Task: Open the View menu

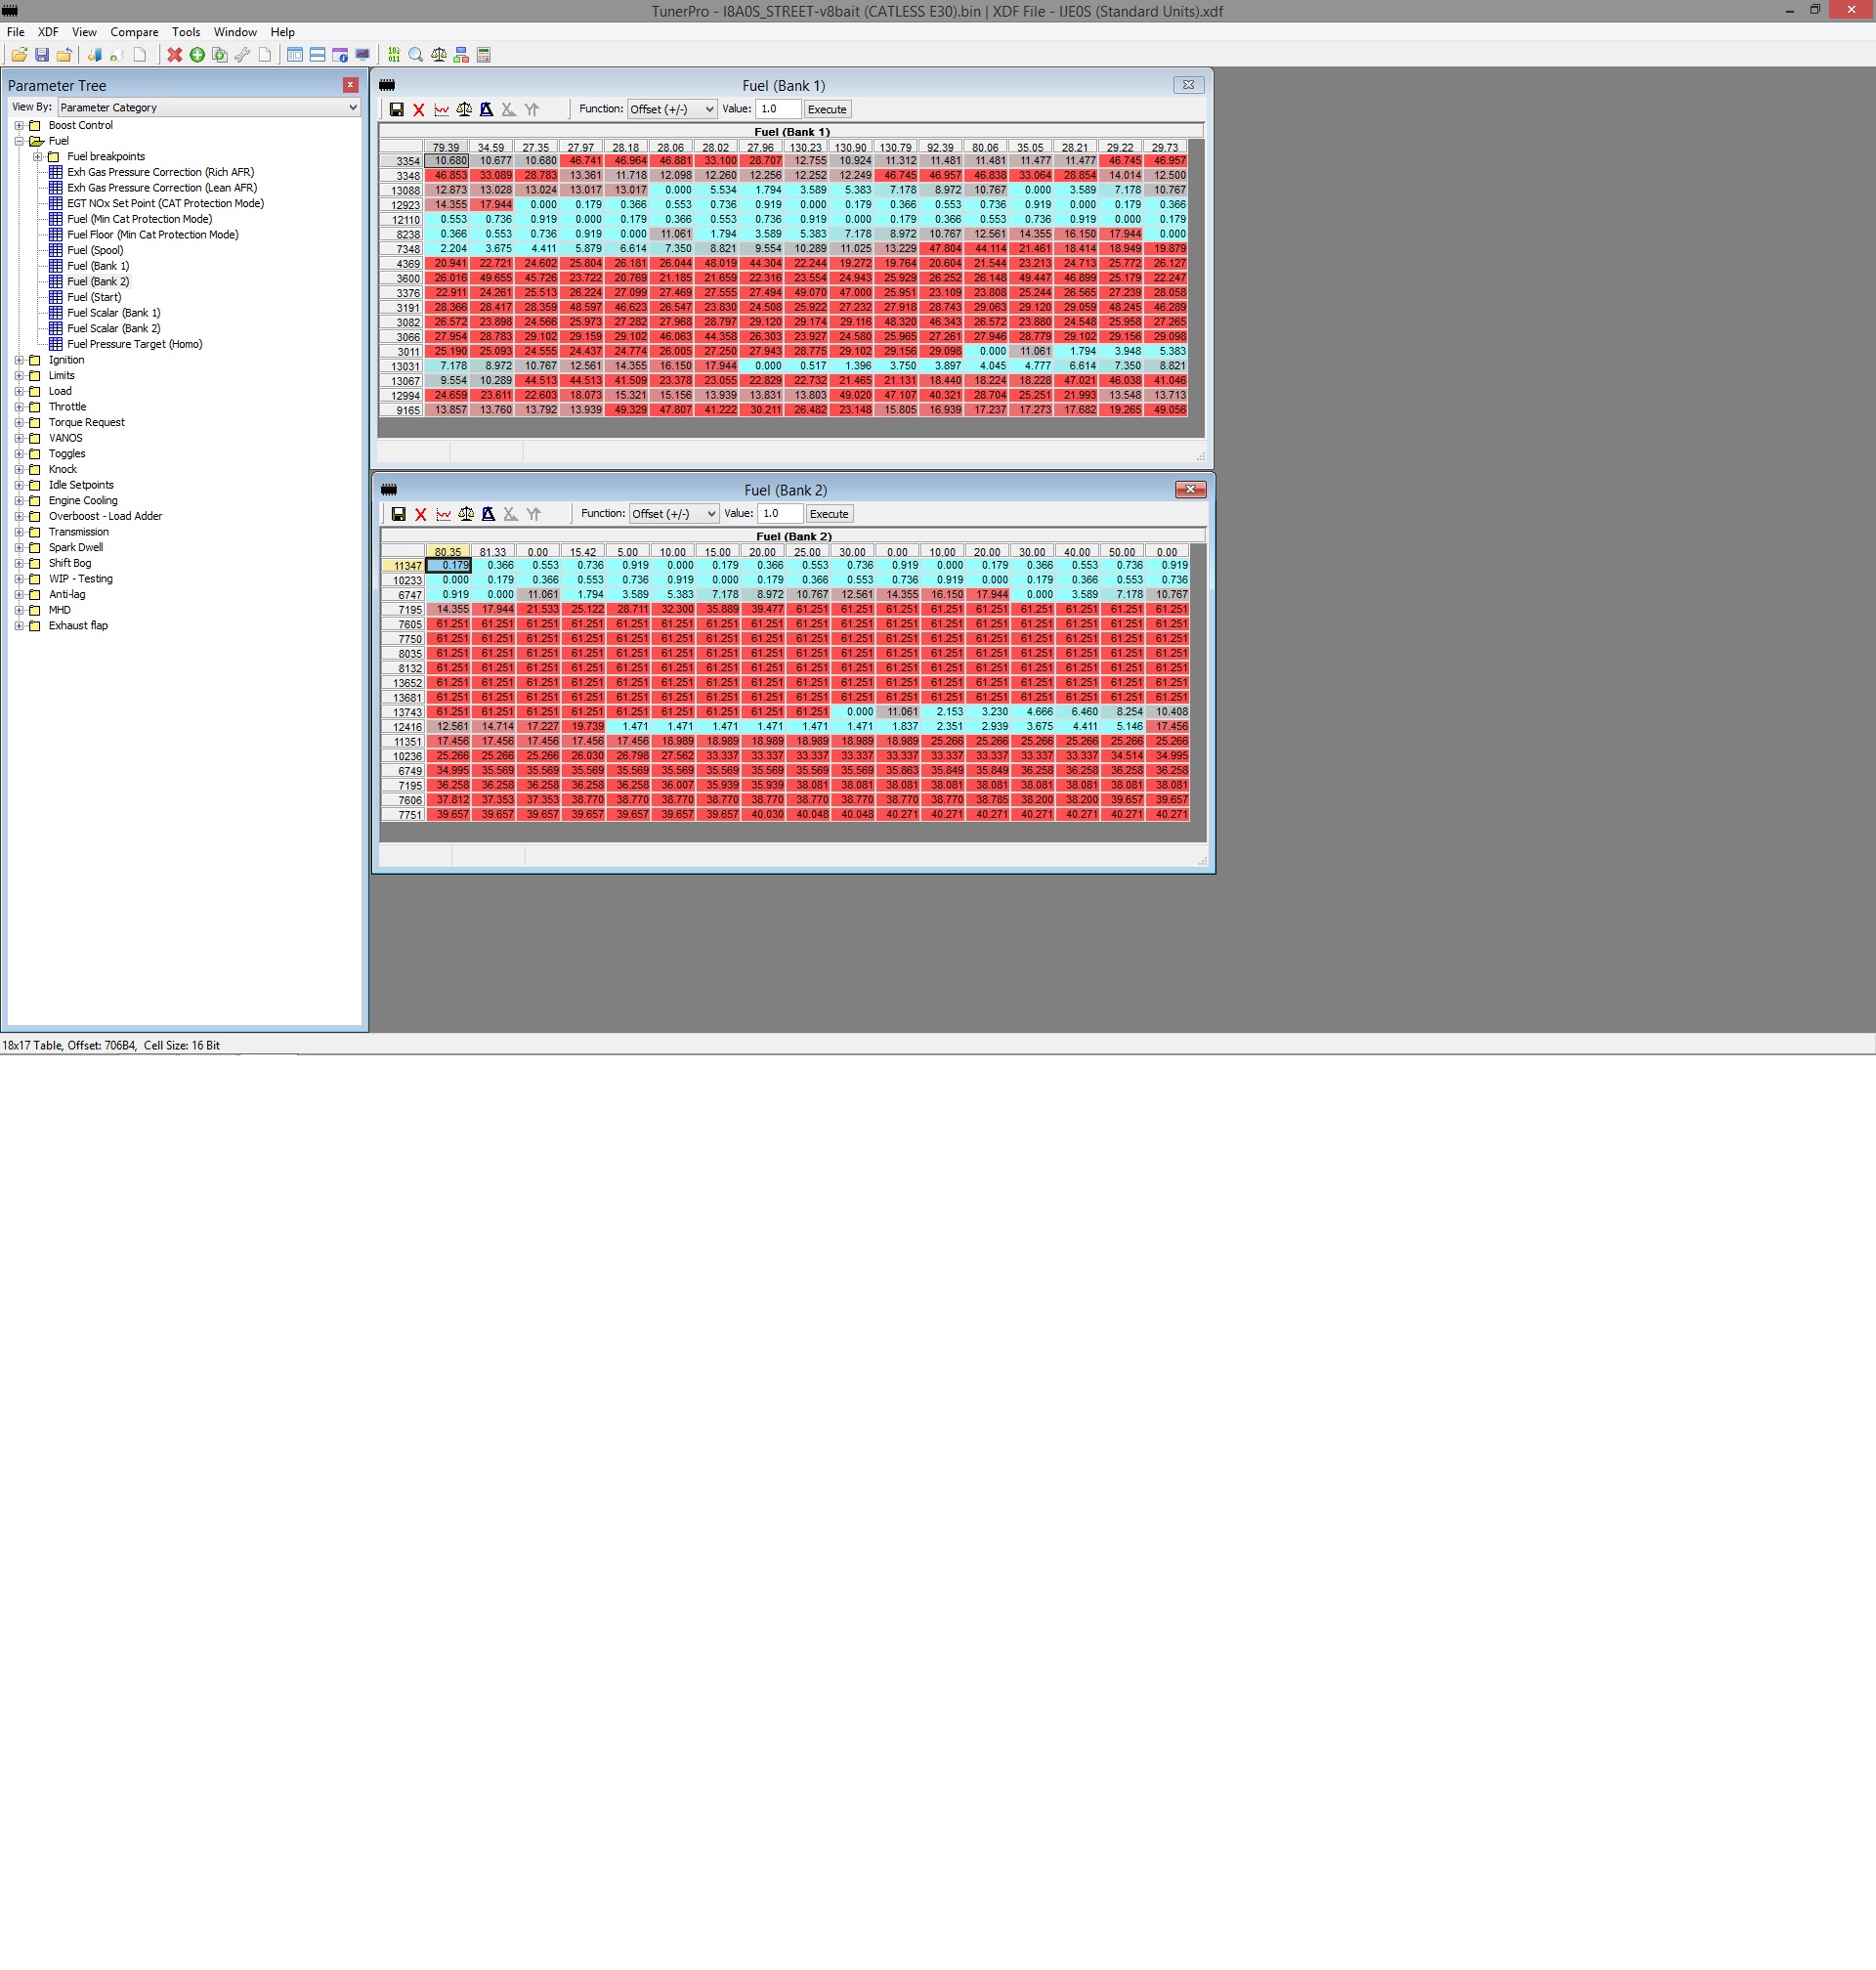Action: point(85,32)
